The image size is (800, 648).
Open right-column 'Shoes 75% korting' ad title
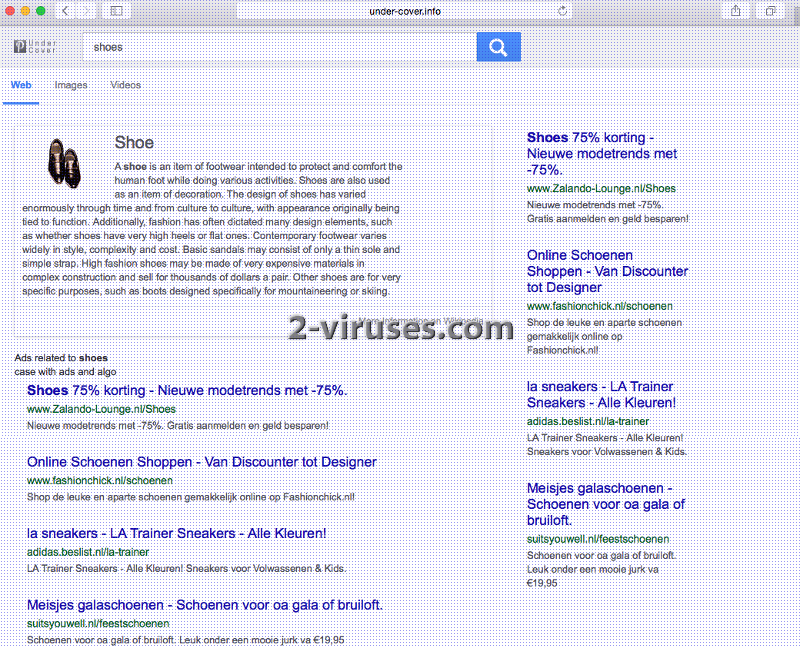pyautogui.click(x=602, y=154)
